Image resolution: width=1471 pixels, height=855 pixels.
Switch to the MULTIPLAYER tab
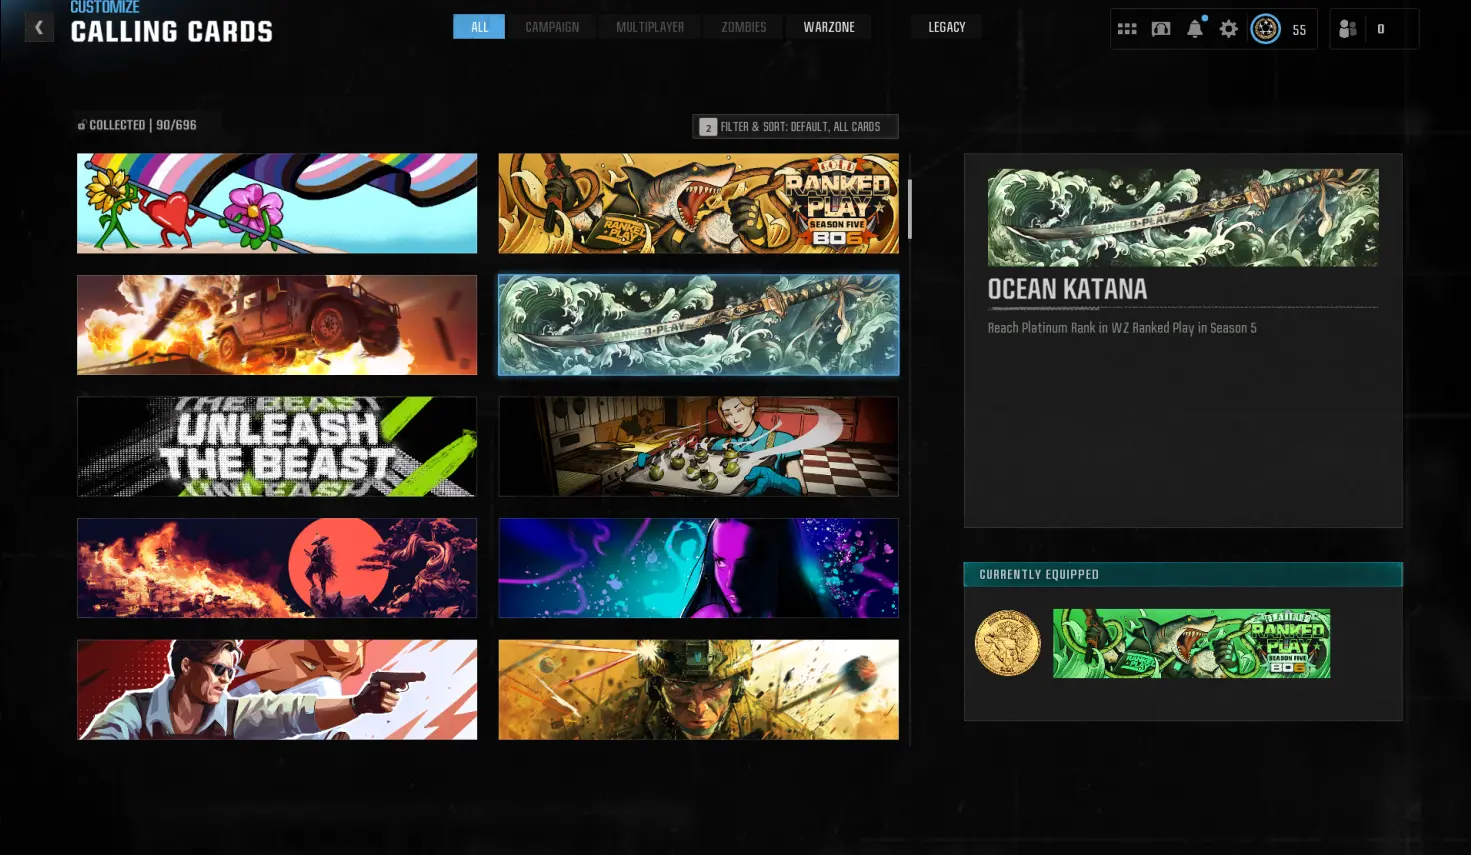click(650, 27)
